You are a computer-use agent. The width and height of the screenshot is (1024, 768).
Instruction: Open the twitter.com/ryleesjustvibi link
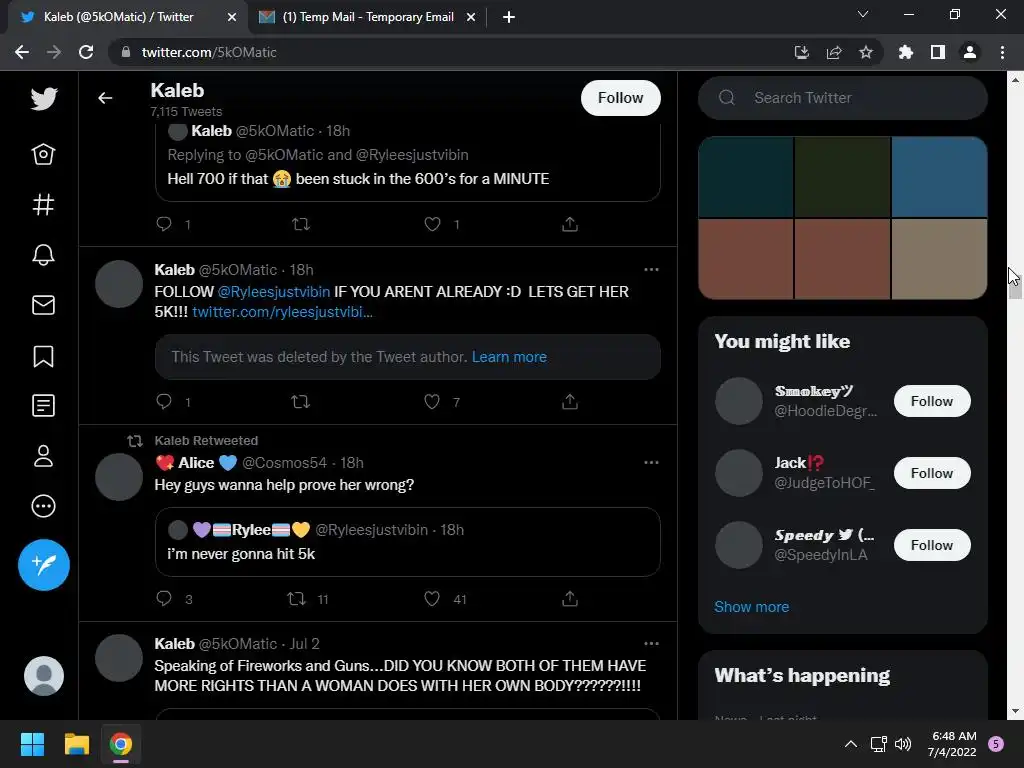pyautogui.click(x=282, y=312)
